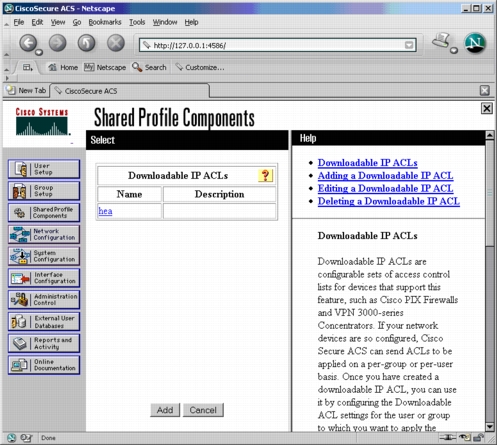Open the System Configuration section
The image size is (499, 447).
tap(44, 257)
